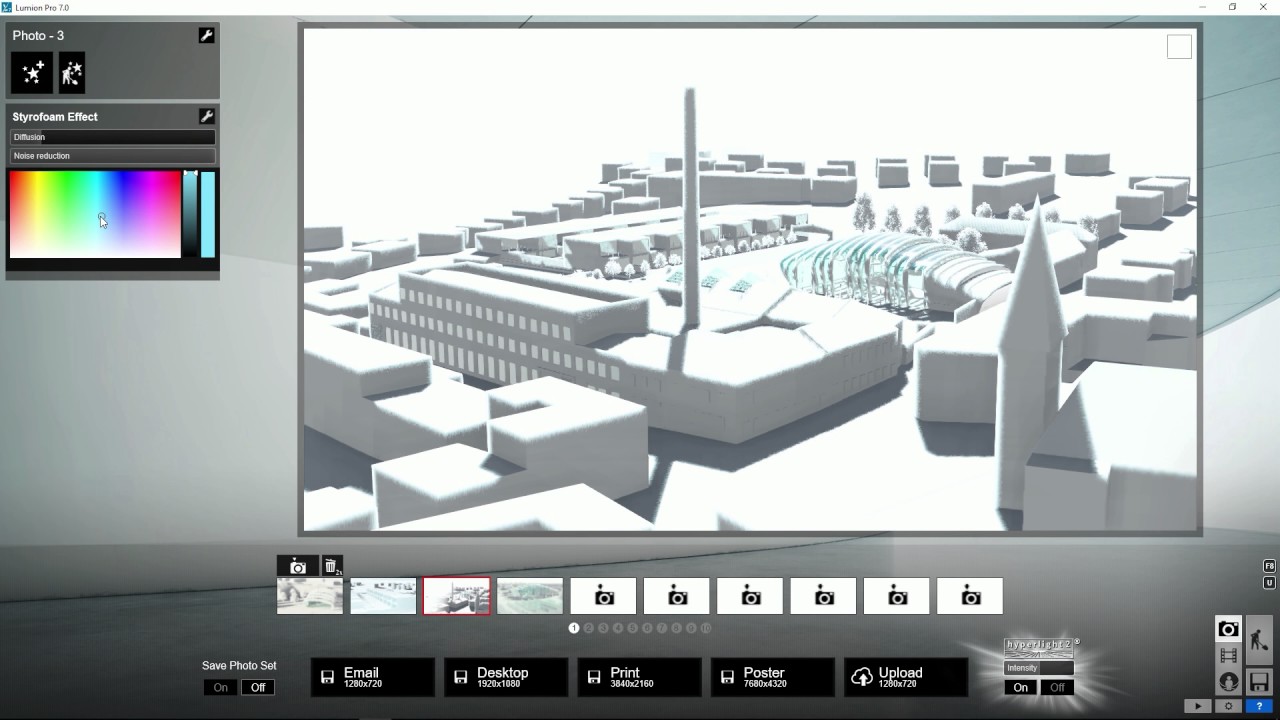Click the sixth empty camera photo slot

pos(677,596)
